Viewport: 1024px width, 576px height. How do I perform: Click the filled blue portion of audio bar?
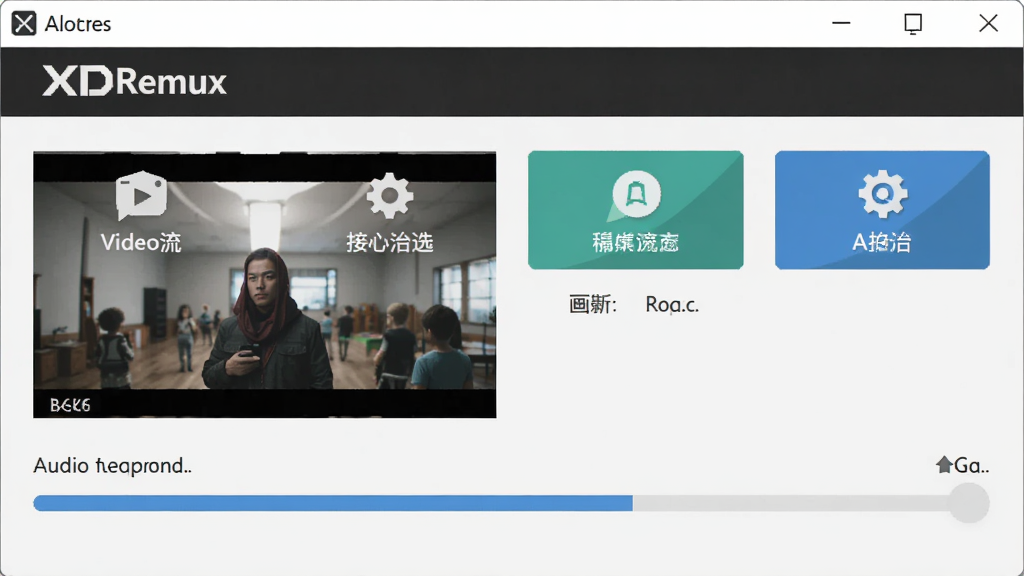point(333,503)
